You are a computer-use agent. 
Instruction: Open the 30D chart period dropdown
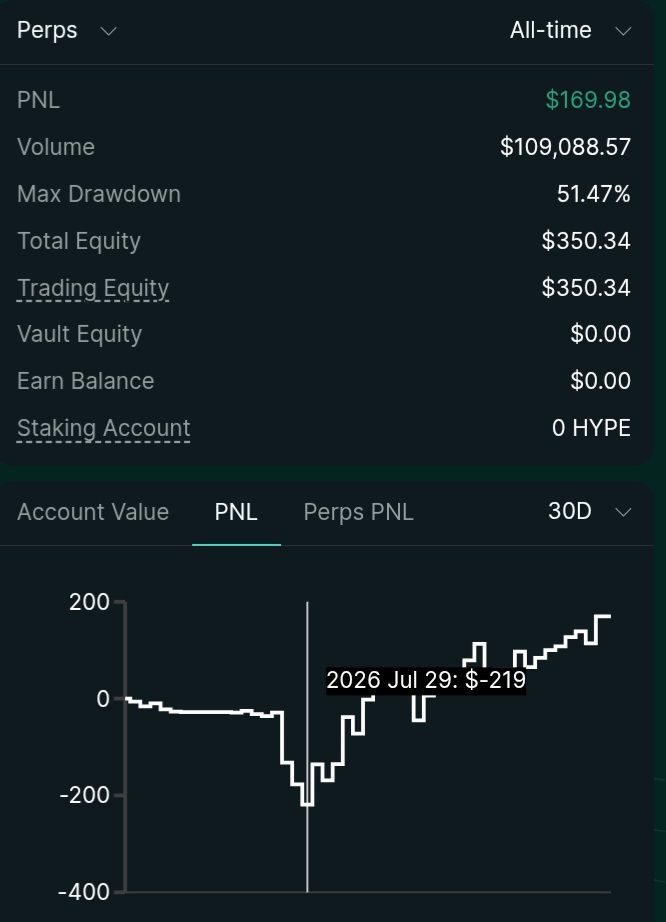point(590,512)
